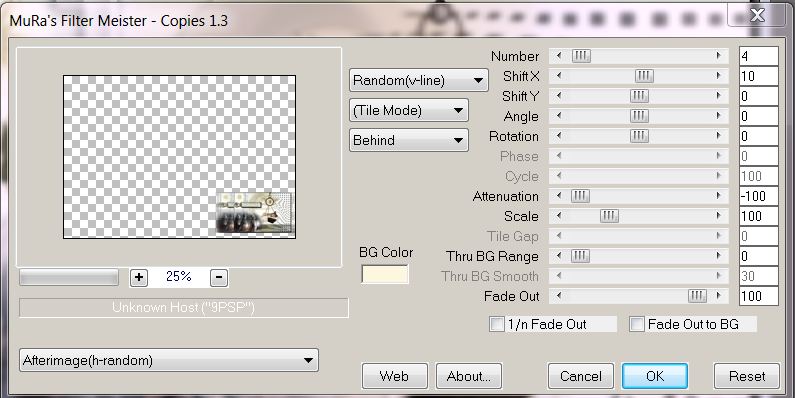Open the Random(v-line) mode dropdown
795x398 pixels.
pyautogui.click(x=419, y=80)
